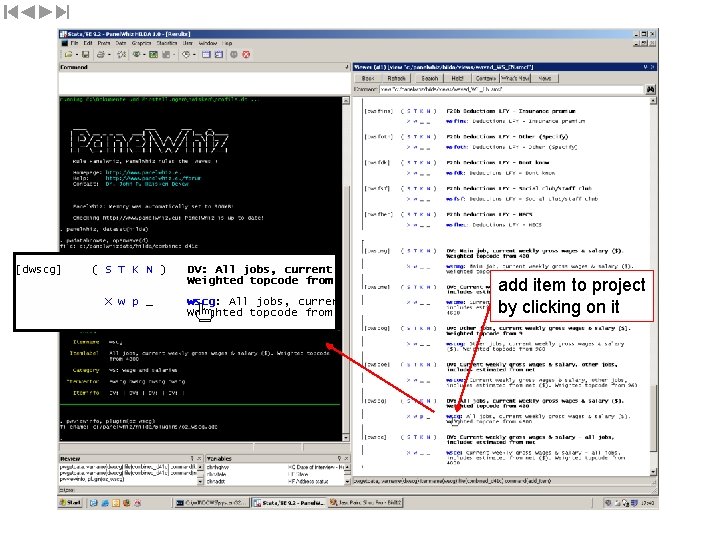
Task: Click the News button in Viewer
Action: tap(545, 79)
